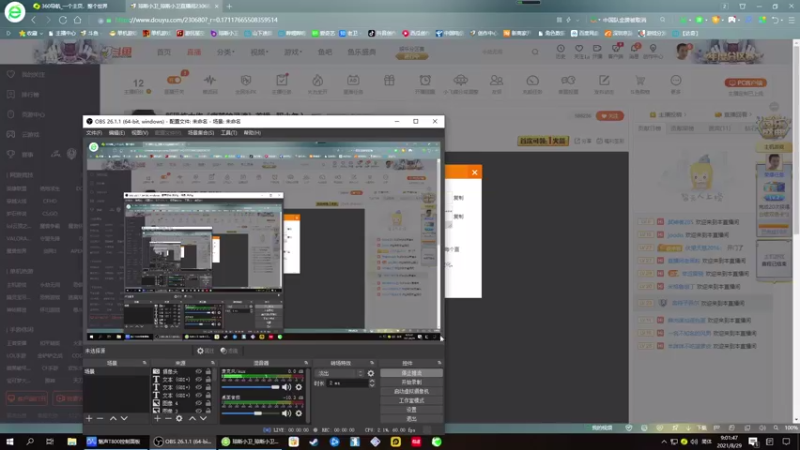
Task: Open OBS 工具(T) menu
Action: (x=229, y=133)
